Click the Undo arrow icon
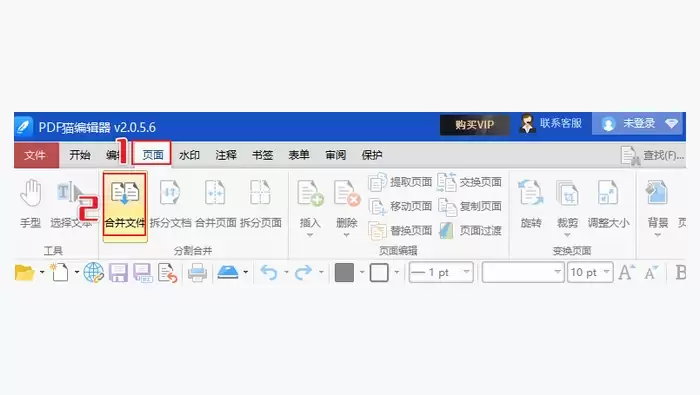 tap(269, 272)
